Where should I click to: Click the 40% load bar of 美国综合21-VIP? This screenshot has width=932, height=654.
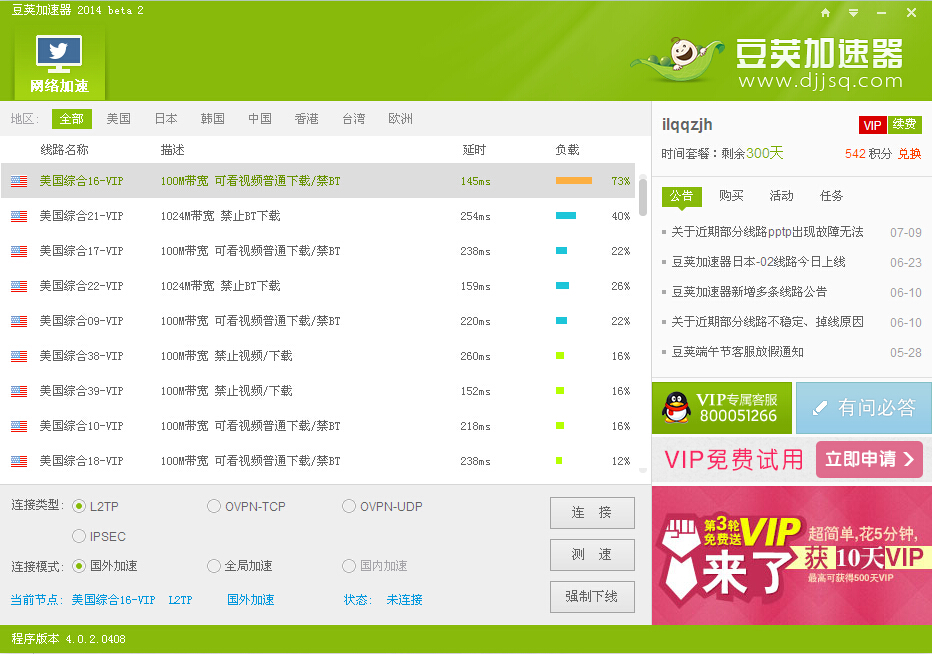click(566, 216)
